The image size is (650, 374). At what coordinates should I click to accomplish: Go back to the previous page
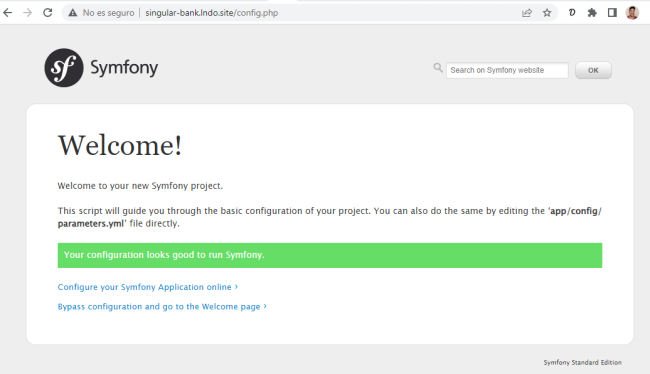[x=7, y=13]
